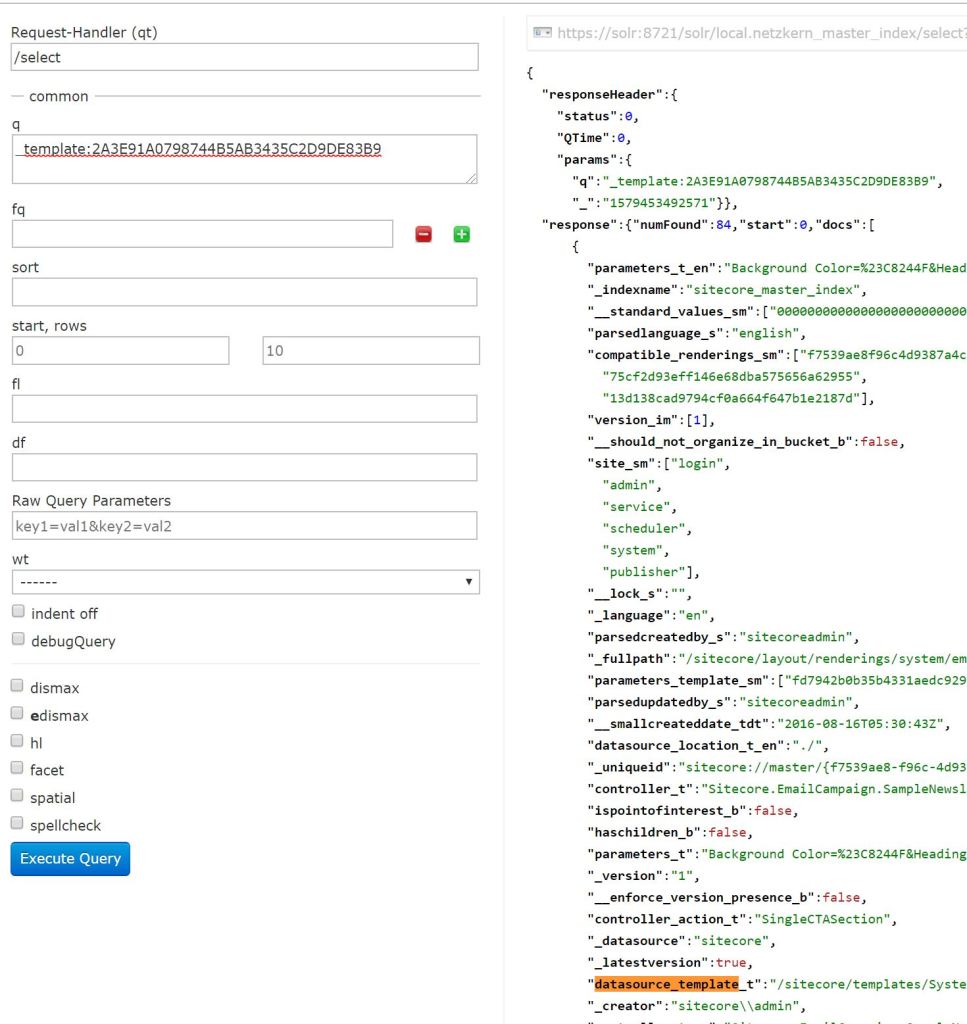Open the wt response format dropdown
This screenshot has height=1024, width=967.
[x=245, y=582]
